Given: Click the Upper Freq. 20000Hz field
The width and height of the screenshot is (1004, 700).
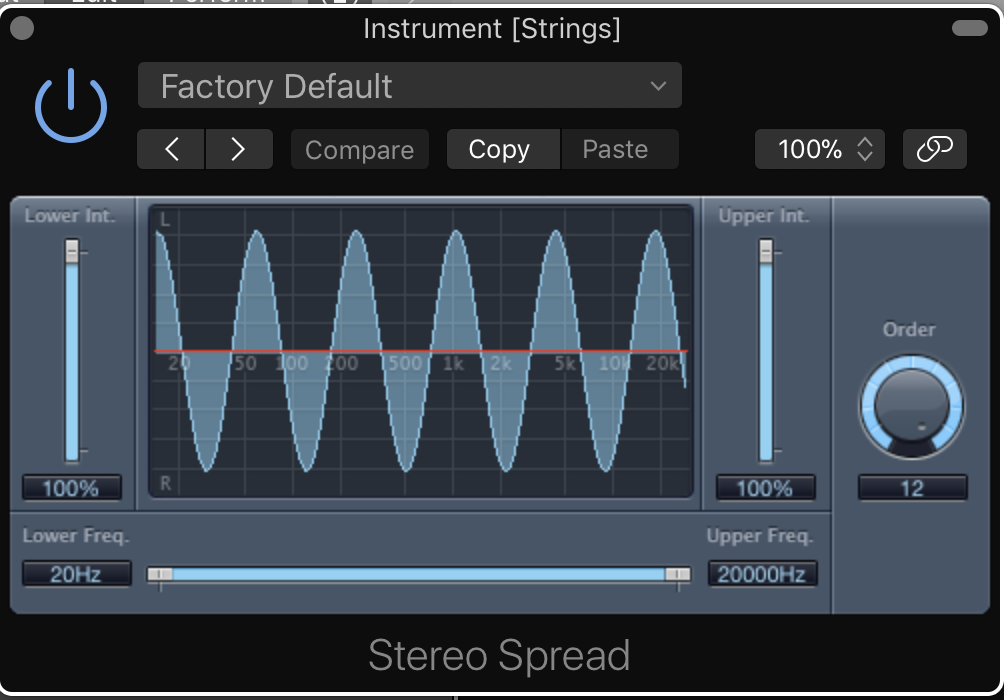Looking at the screenshot, I should [x=762, y=574].
